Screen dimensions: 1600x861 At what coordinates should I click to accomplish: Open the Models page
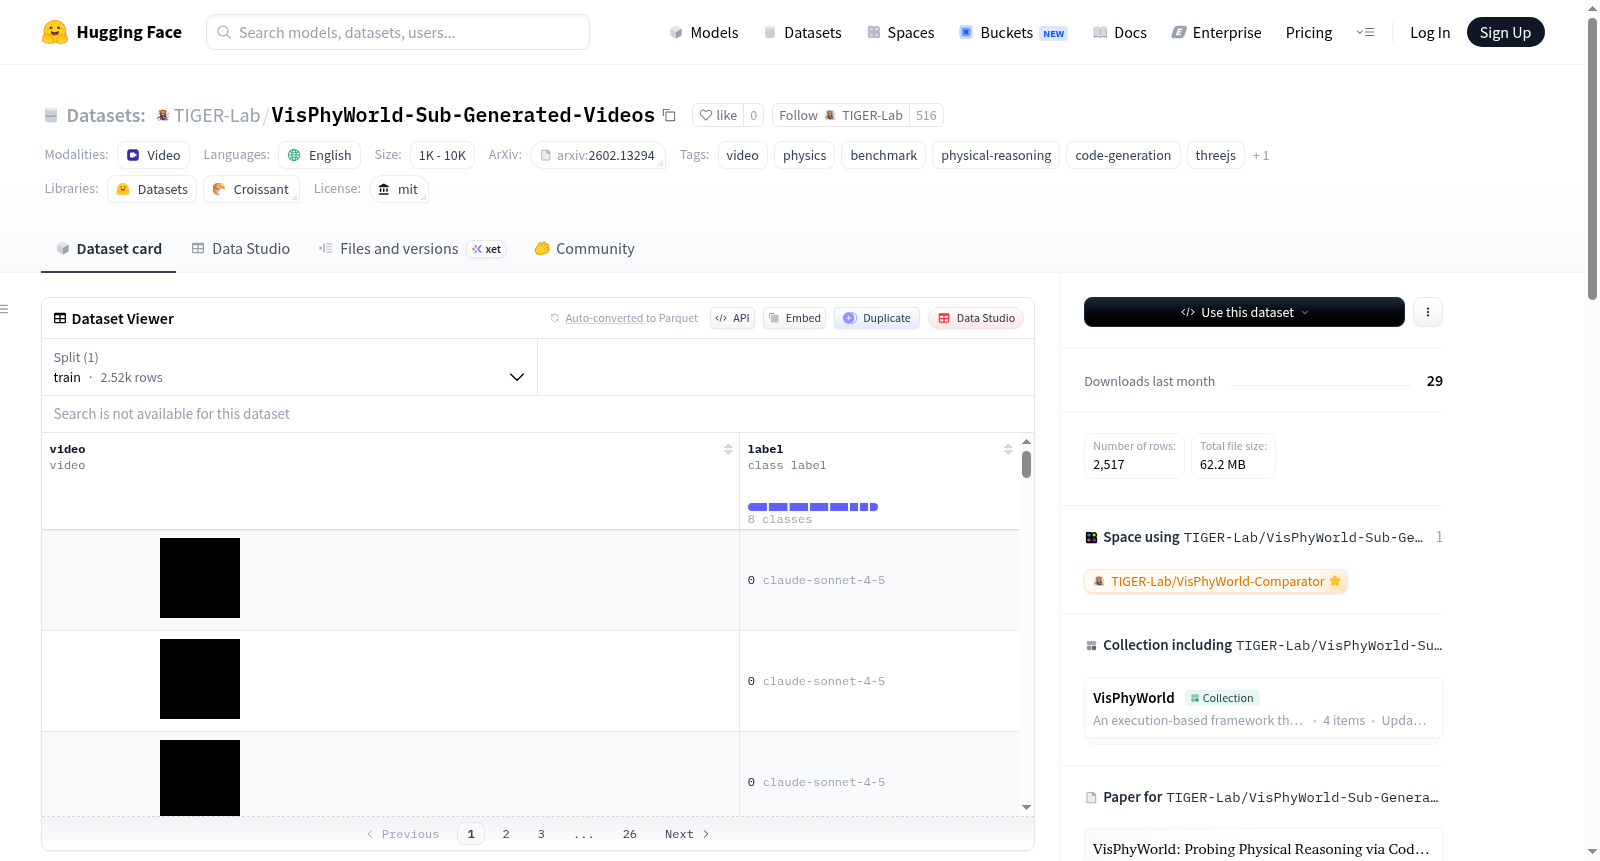click(x=704, y=32)
